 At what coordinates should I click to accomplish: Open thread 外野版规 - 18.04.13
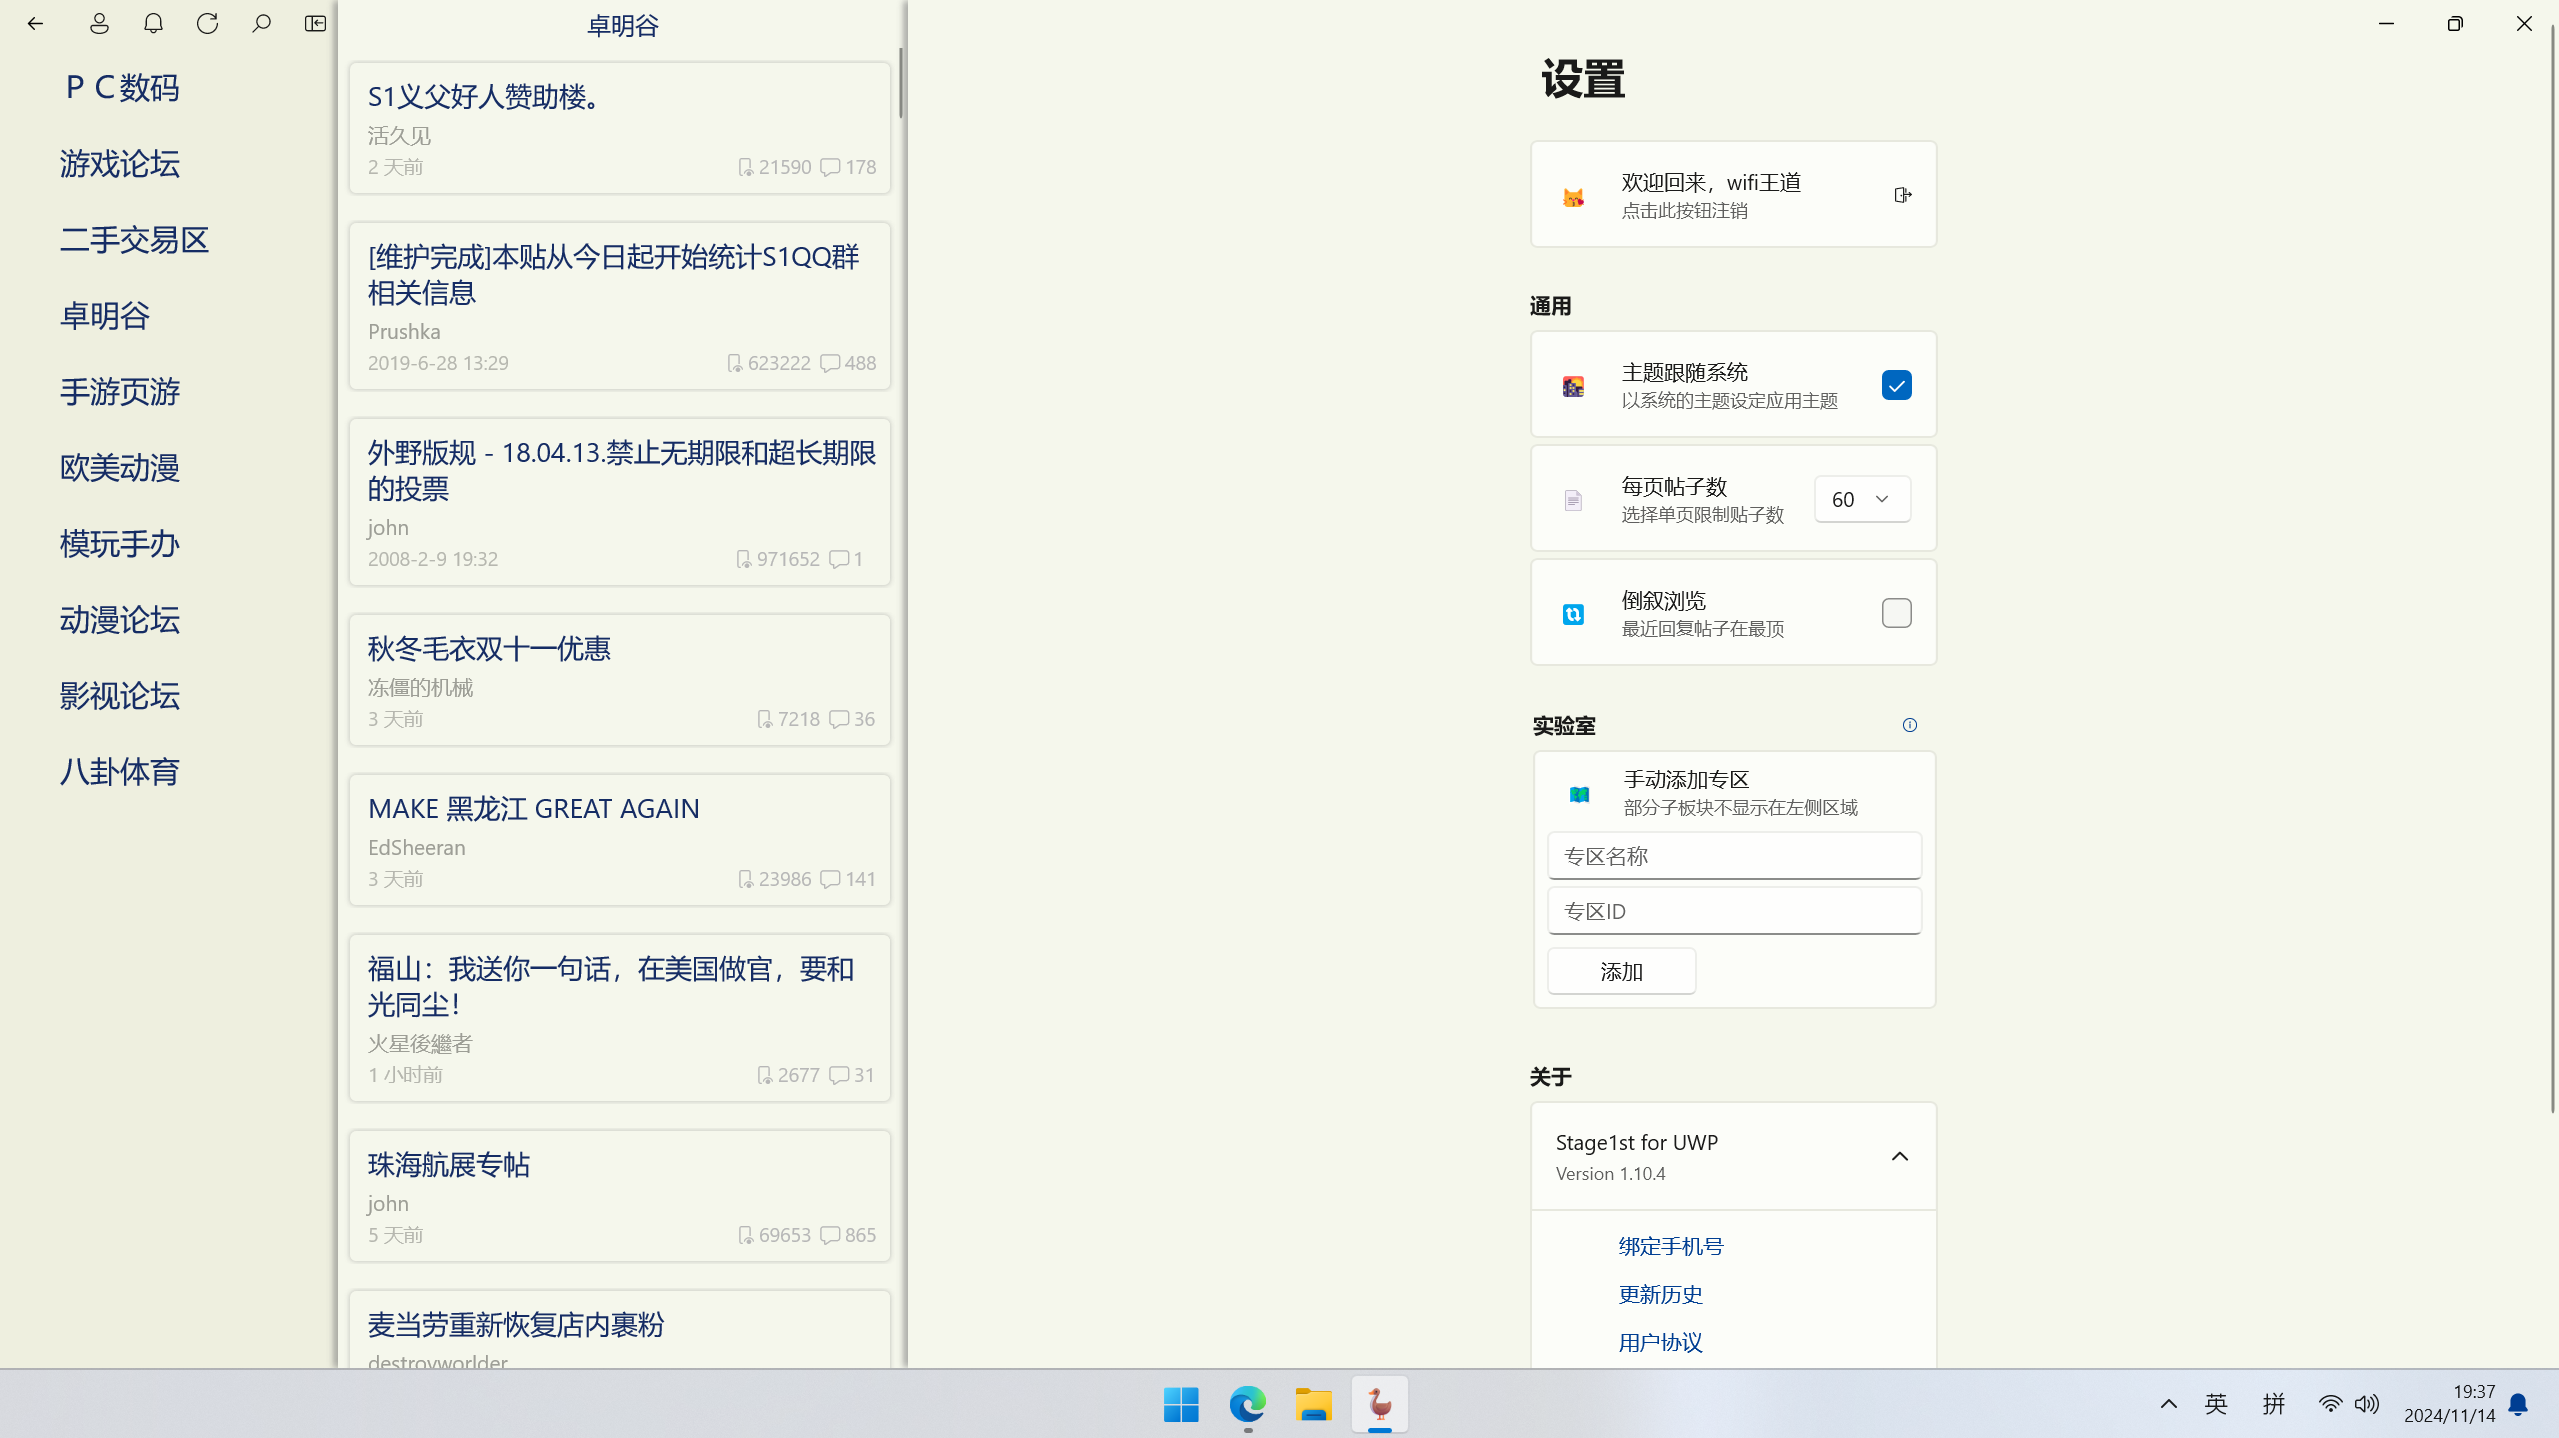click(619, 502)
